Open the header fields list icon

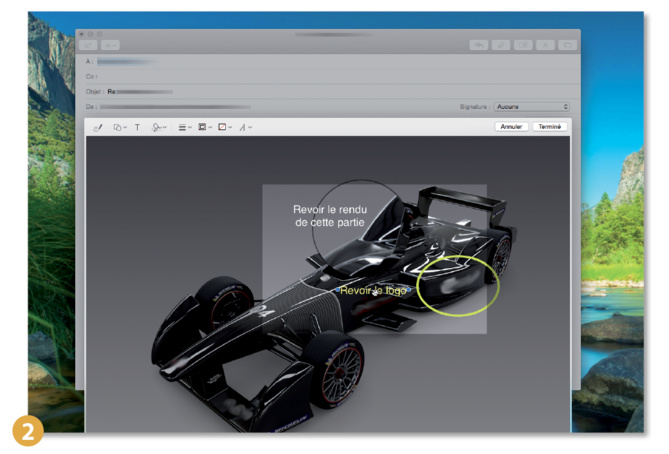coord(110,45)
